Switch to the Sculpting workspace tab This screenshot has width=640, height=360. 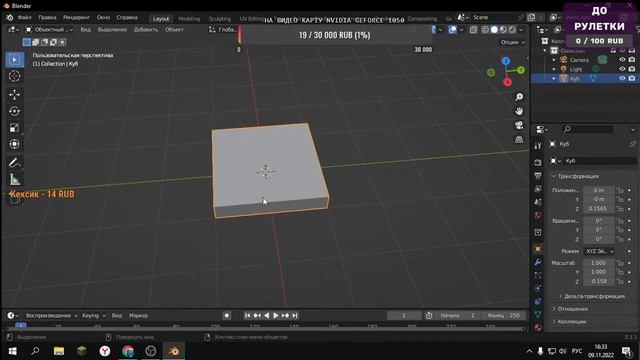[220, 19]
